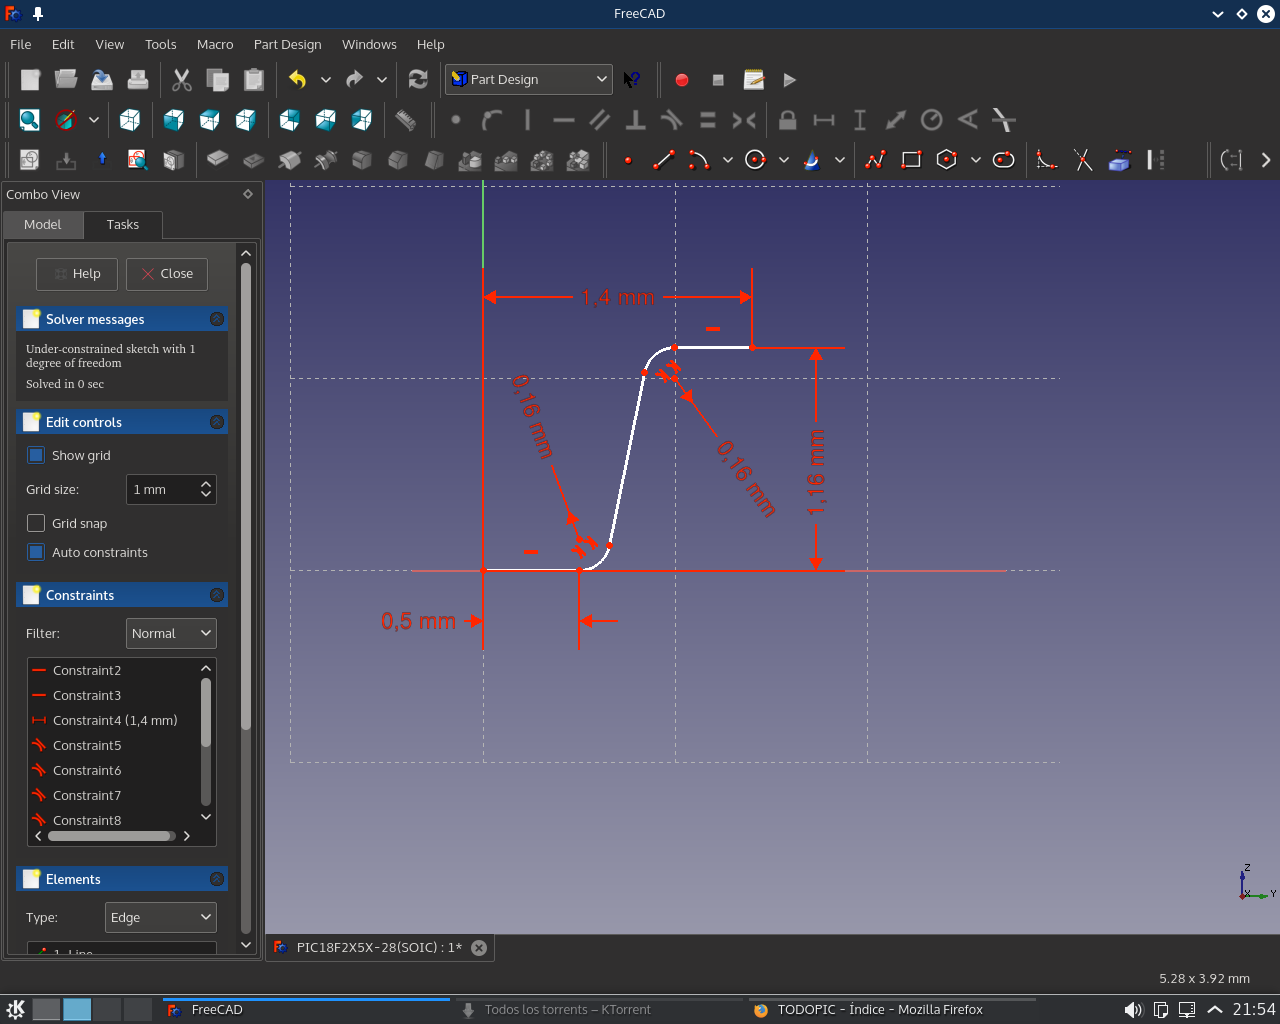This screenshot has height=1024, width=1280.
Task: Open undo history dropdown arrow
Action: [326, 80]
